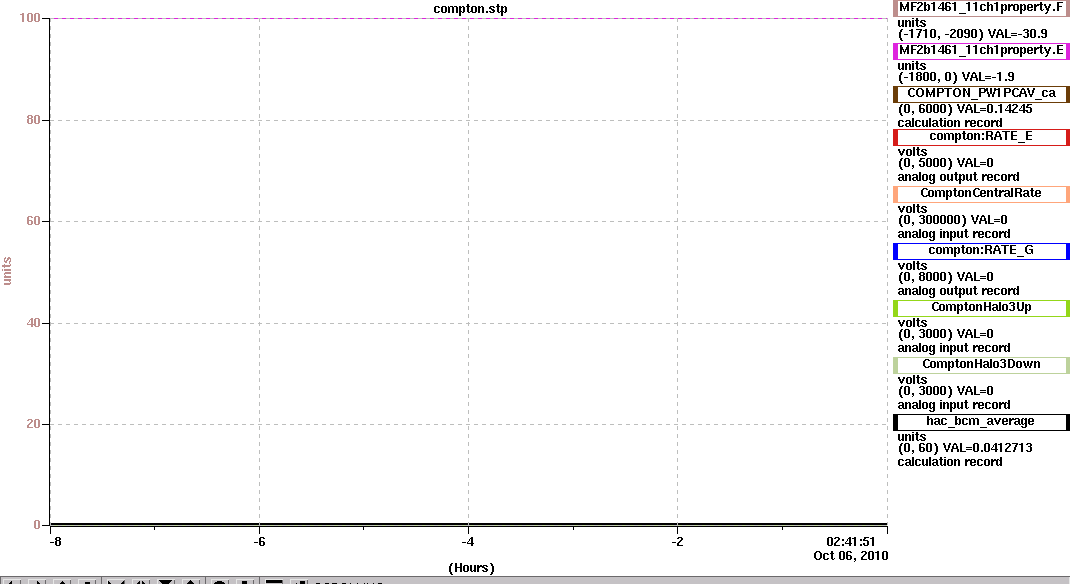Select the MF2b1461_11ch1property.F curve legend button
1070x584 pixels.
(x=981, y=8)
